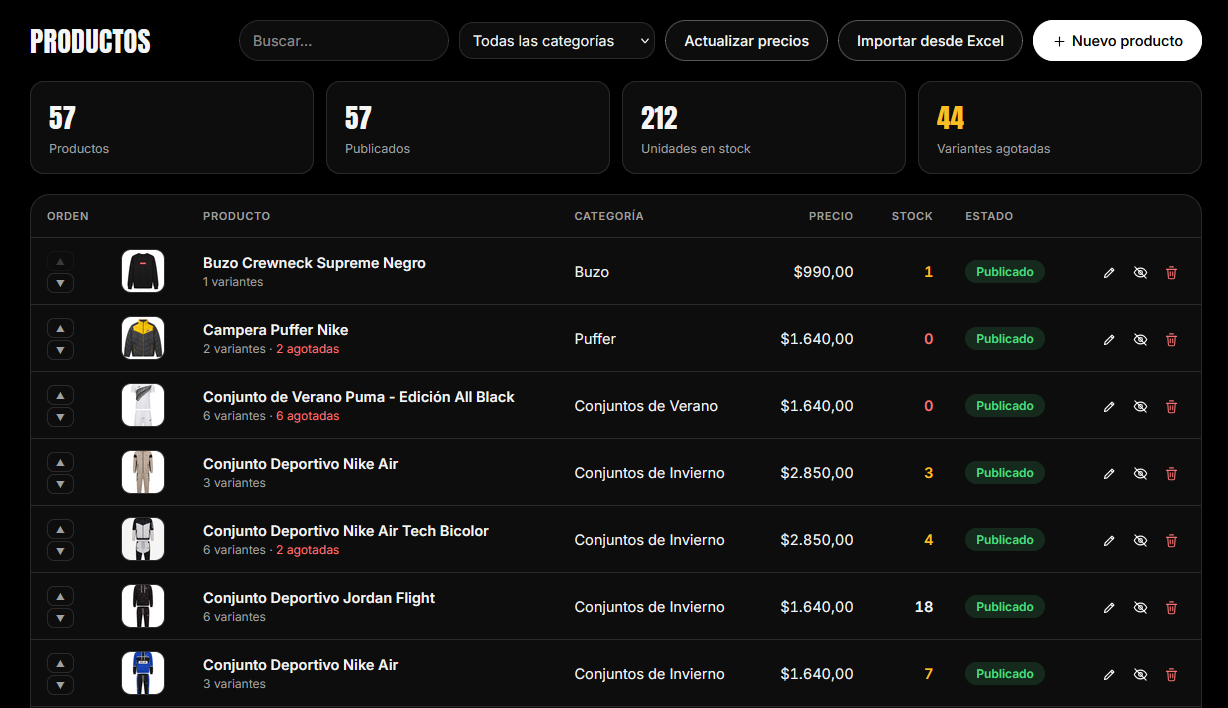This screenshot has height=708, width=1228.
Task: Edit the Conjunto Deportivo Nike Air with stock 7
Action: (x=1109, y=674)
